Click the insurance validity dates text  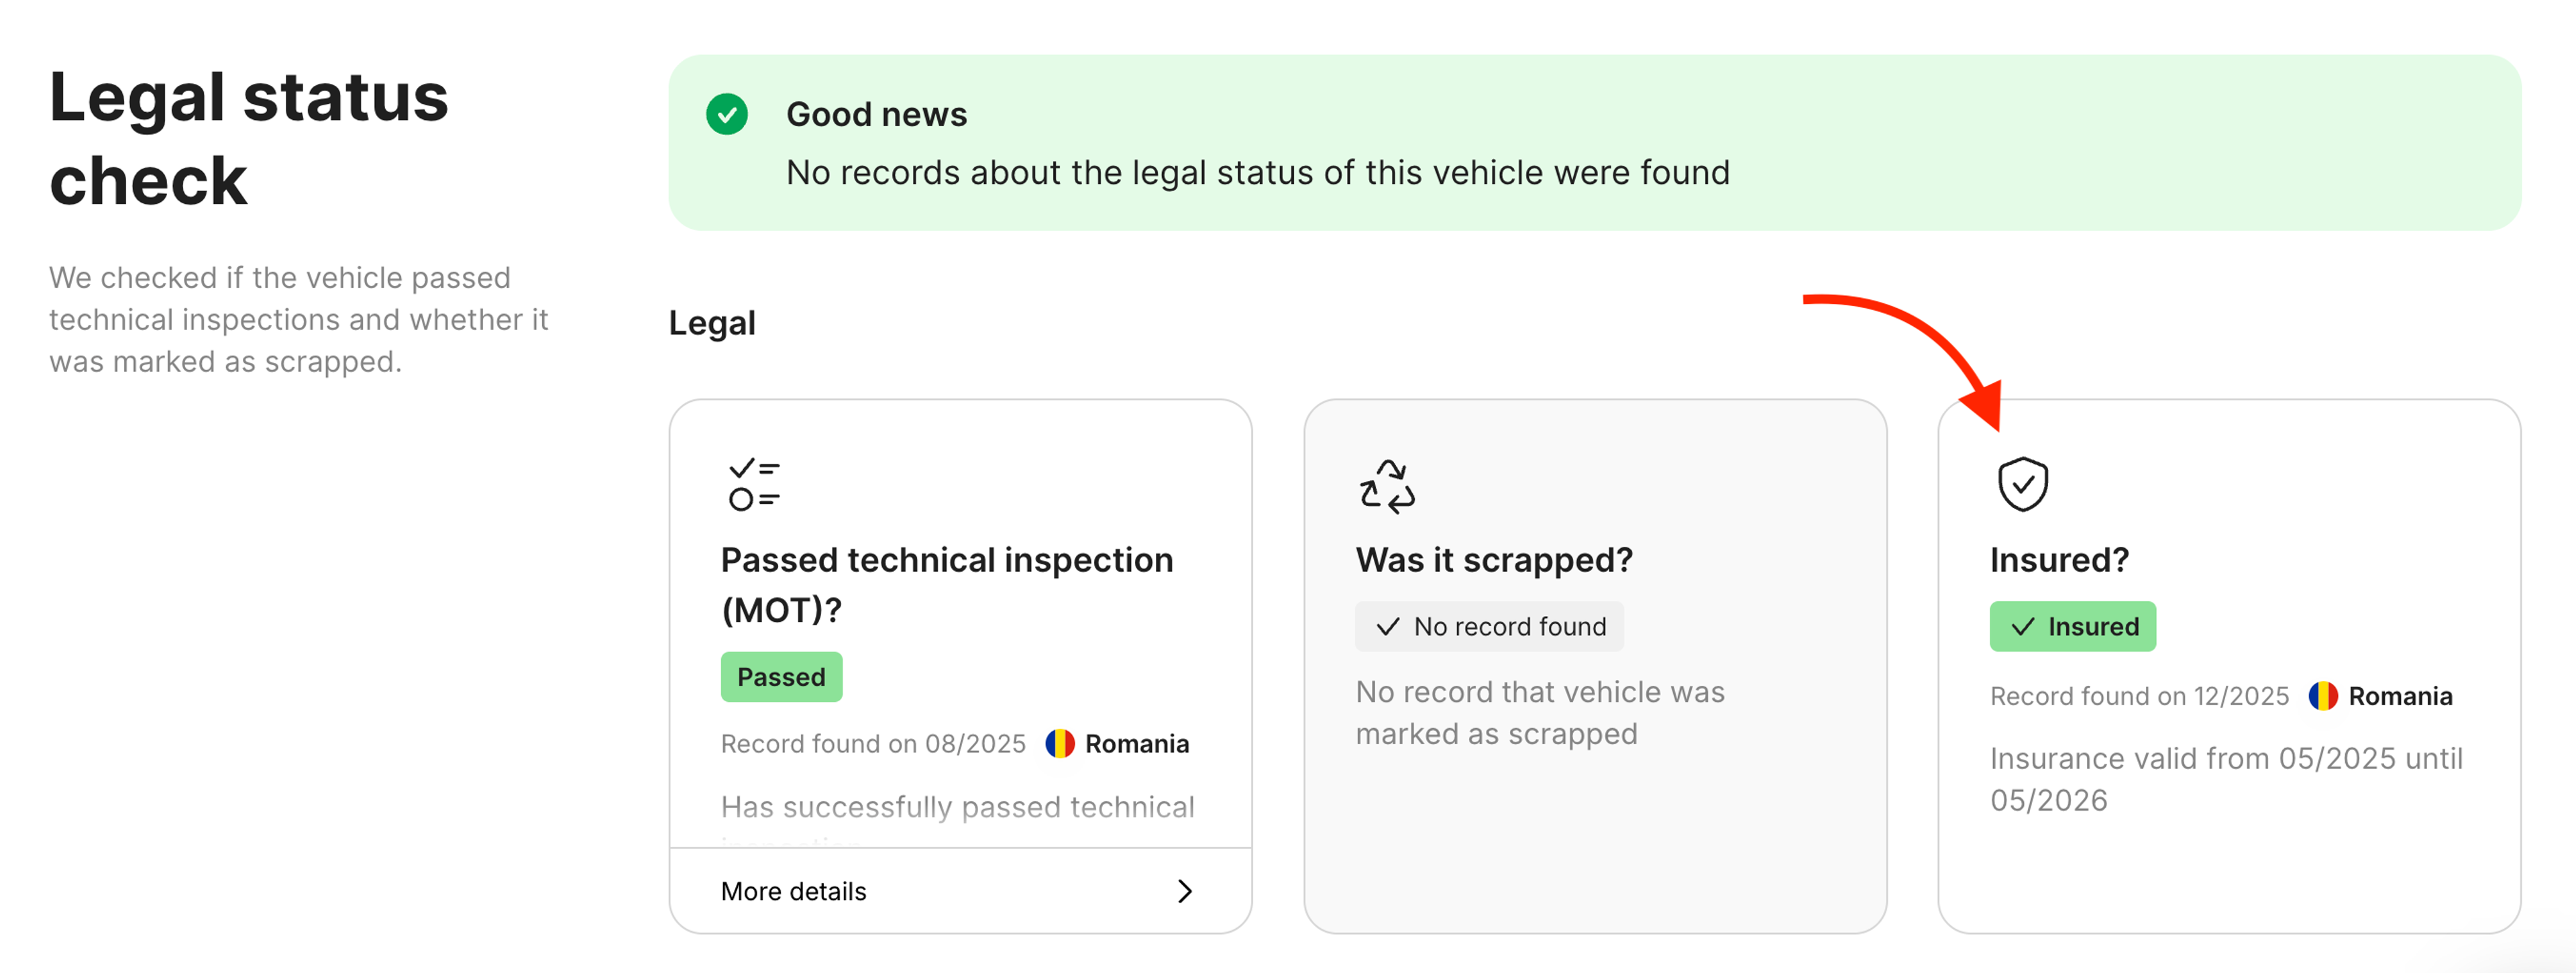click(x=2226, y=779)
